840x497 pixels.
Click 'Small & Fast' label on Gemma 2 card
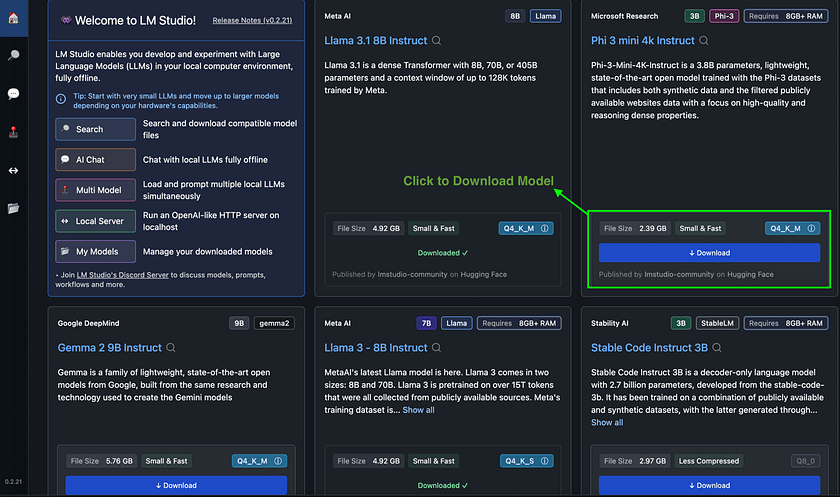(x=167, y=461)
